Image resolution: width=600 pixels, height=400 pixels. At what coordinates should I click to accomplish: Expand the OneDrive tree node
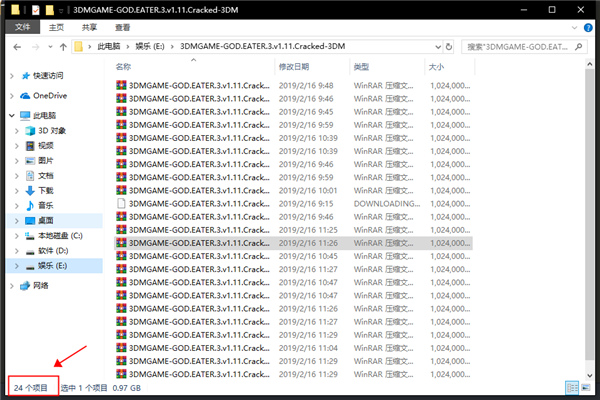pos(12,96)
